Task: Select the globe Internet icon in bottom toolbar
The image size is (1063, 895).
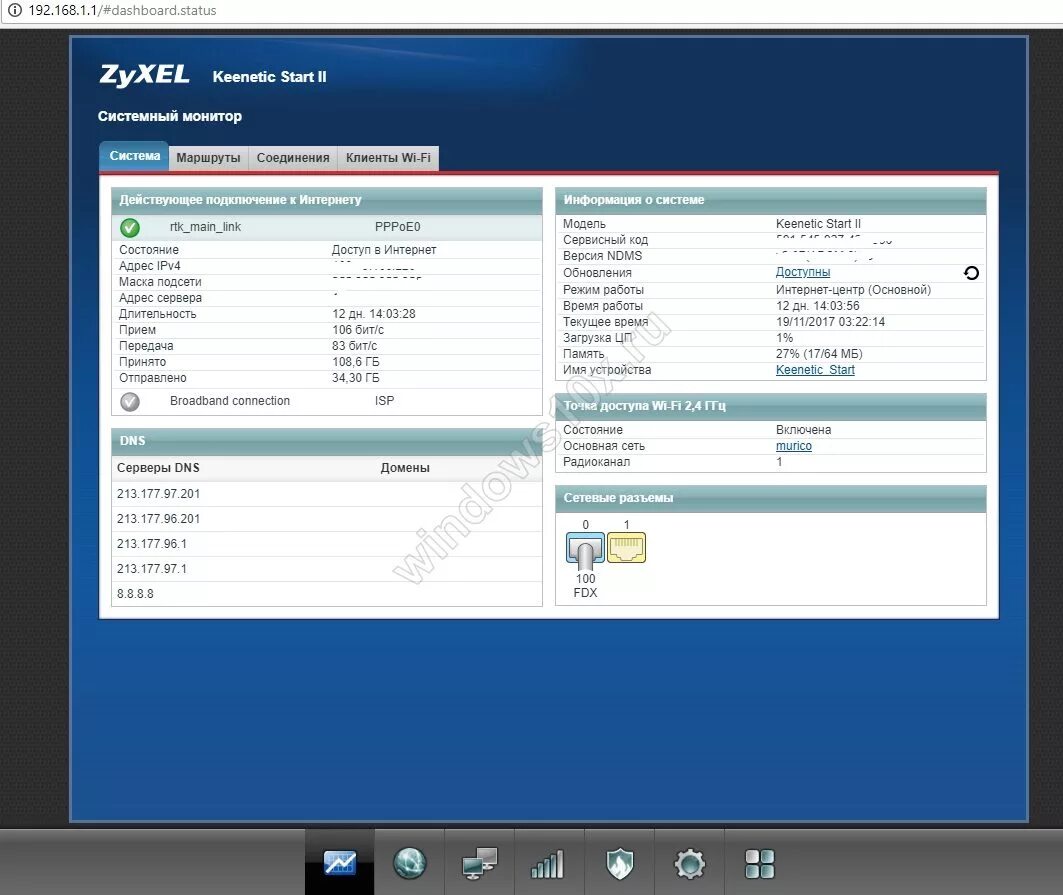Action: (x=409, y=861)
